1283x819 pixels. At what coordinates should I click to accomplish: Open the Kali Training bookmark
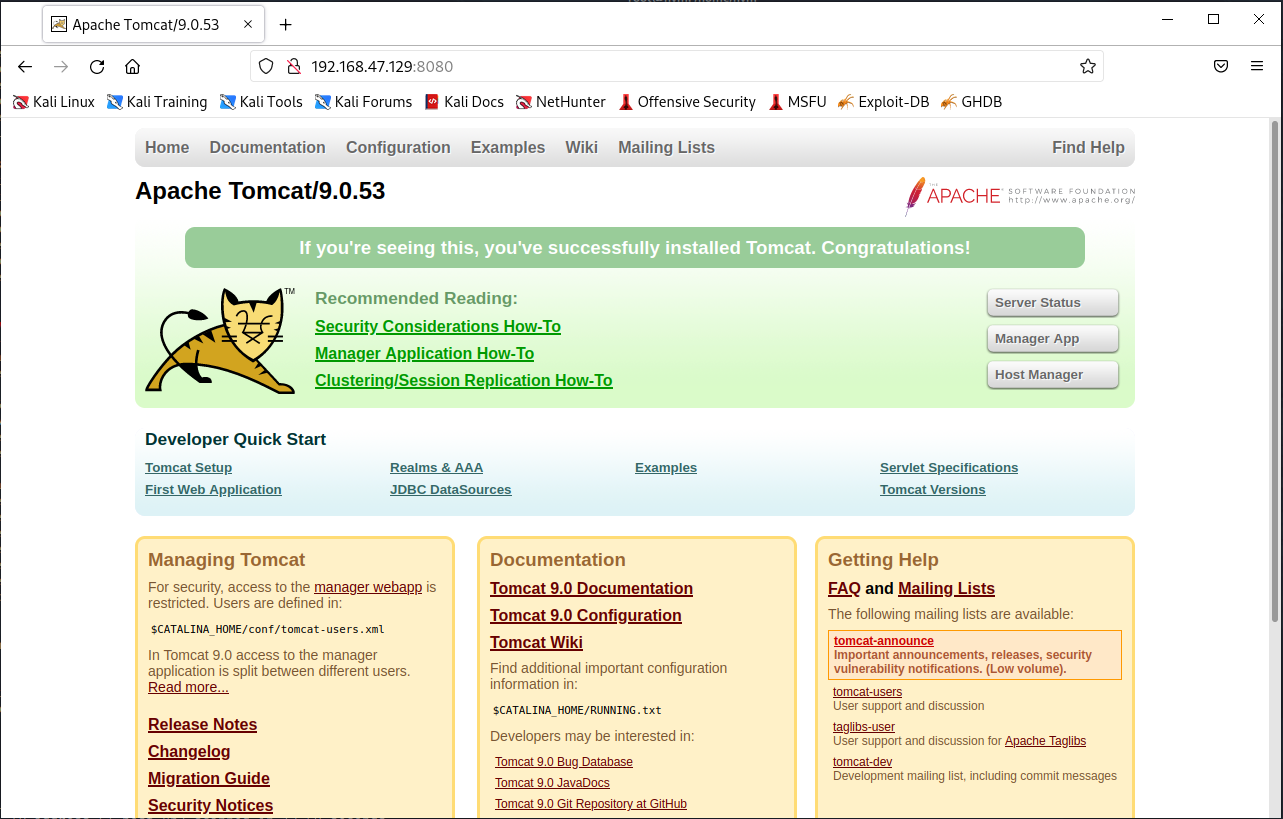pyautogui.click(x=157, y=102)
